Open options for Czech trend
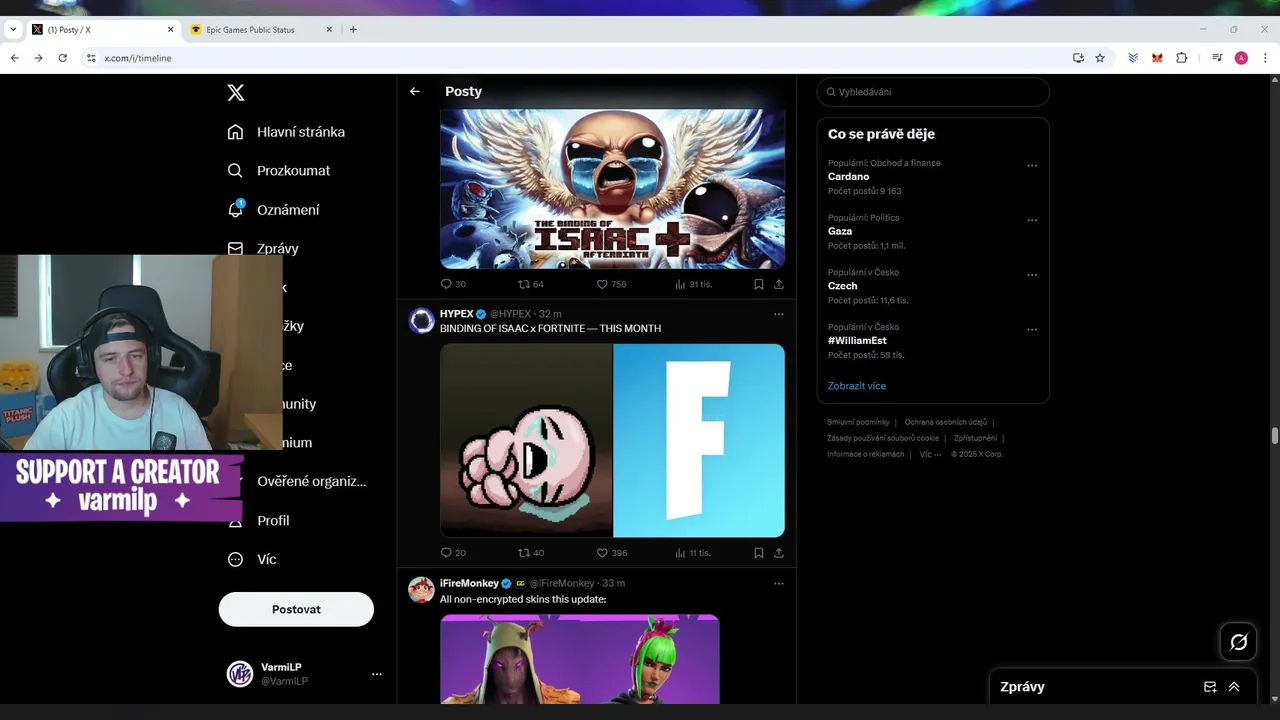Screen dimensions: 1280x720 pyautogui.click(x=1032, y=275)
